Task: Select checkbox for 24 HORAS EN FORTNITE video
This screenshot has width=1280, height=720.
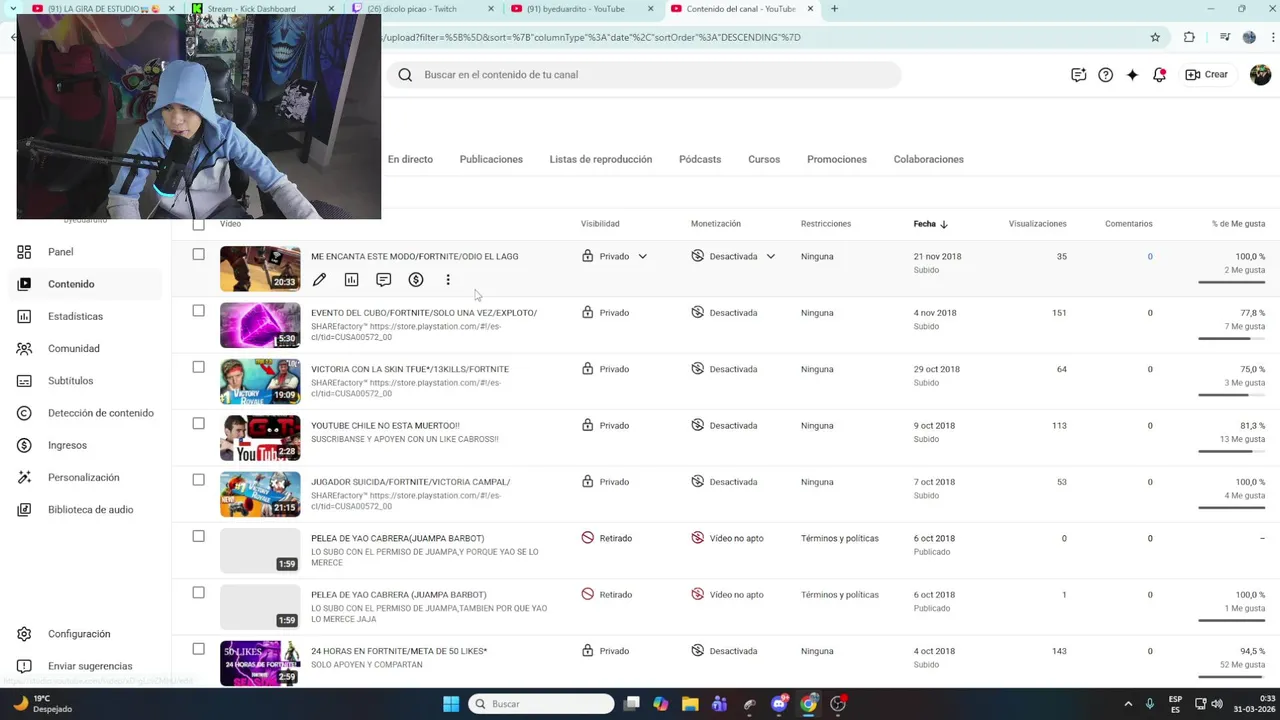Action: pyautogui.click(x=198, y=649)
